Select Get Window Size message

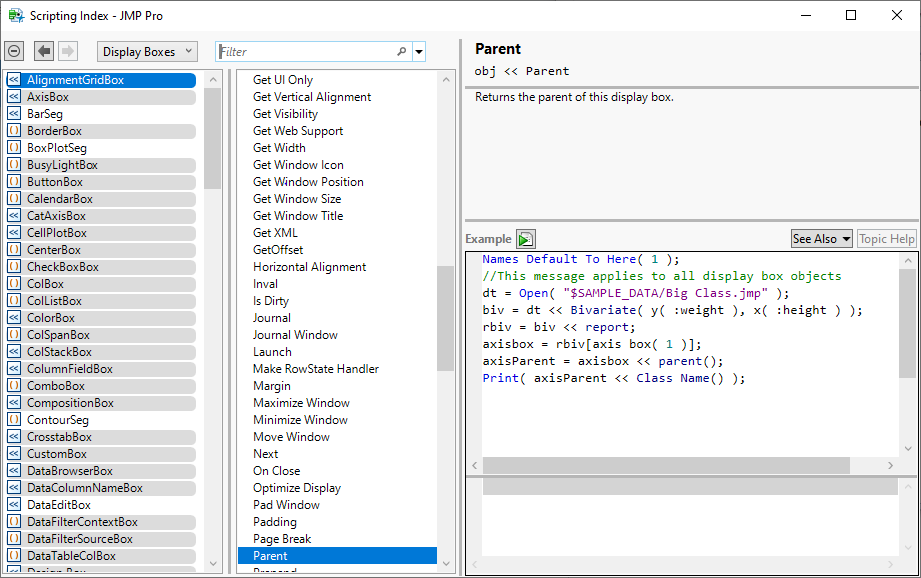click(297, 199)
